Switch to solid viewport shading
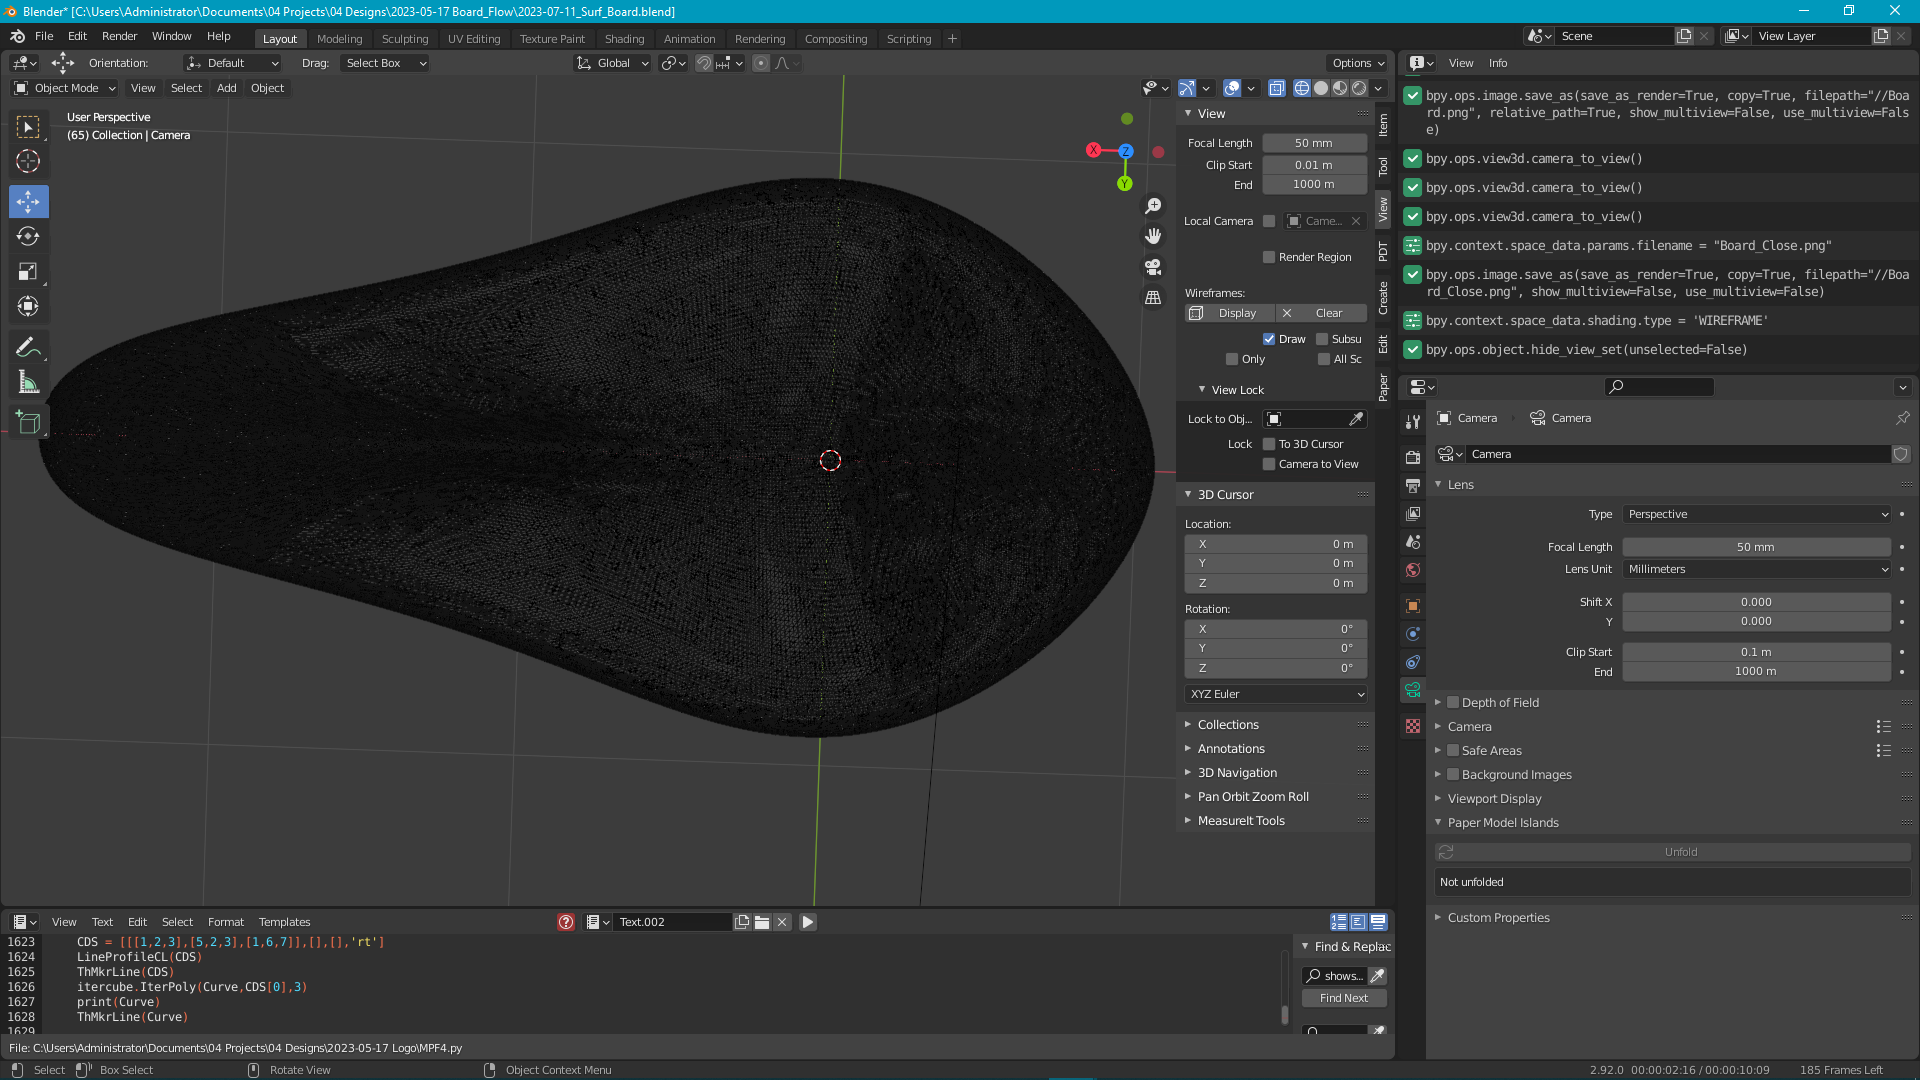Image resolution: width=1920 pixels, height=1080 pixels. pyautogui.click(x=1321, y=88)
